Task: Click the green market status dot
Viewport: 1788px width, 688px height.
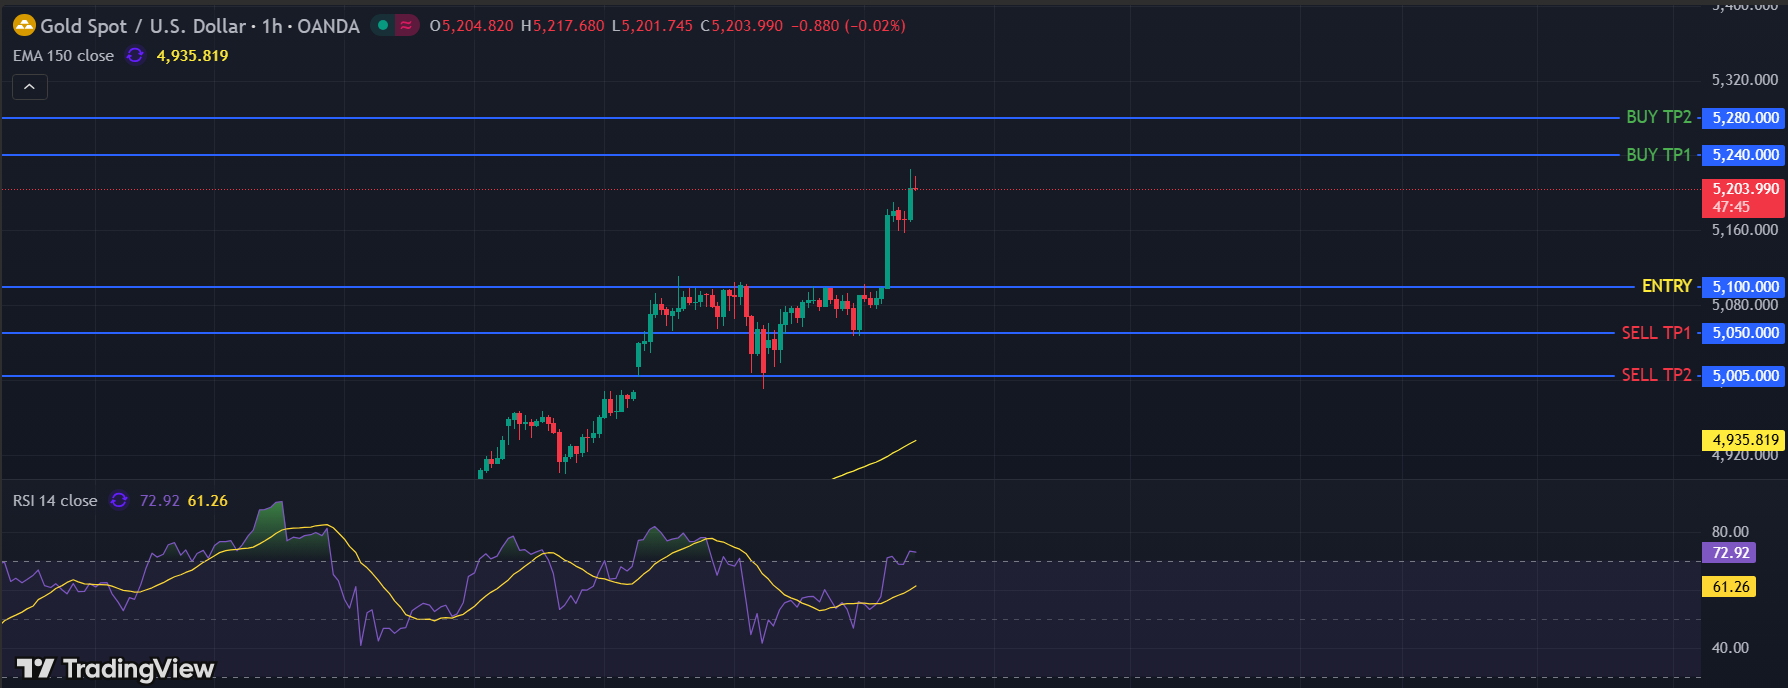Action: 383,25
